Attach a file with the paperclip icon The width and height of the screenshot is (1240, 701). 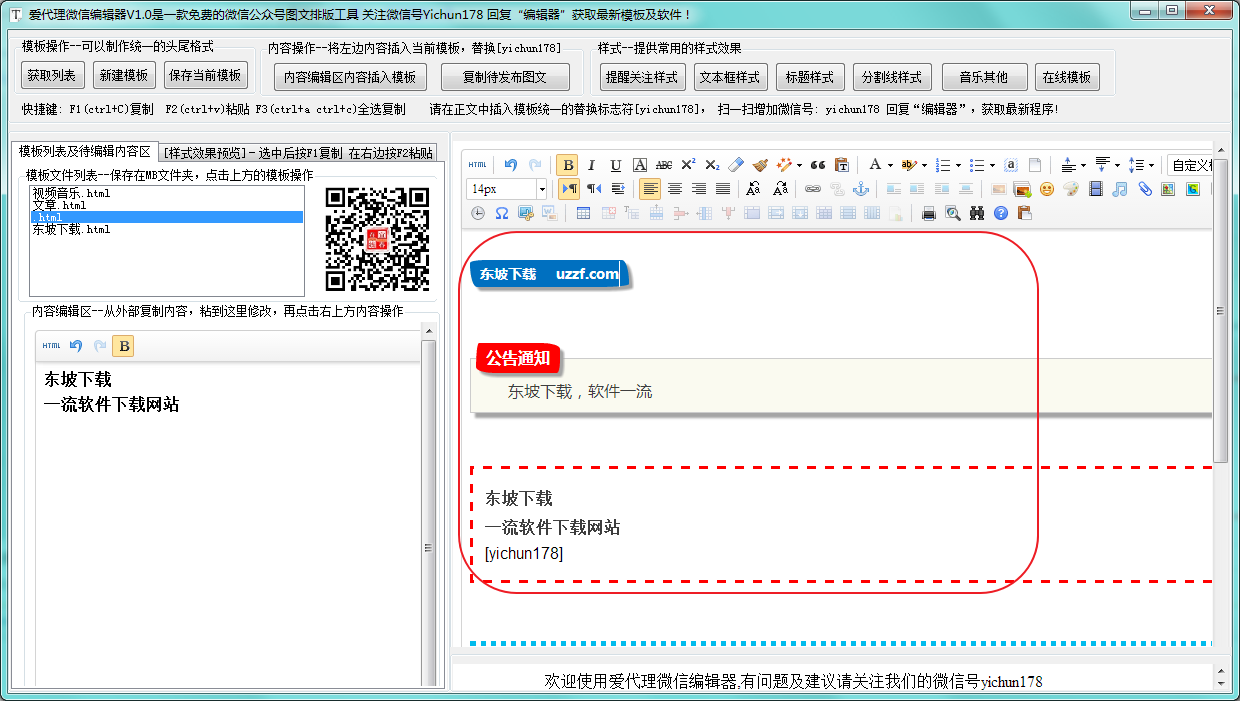[x=1145, y=188]
